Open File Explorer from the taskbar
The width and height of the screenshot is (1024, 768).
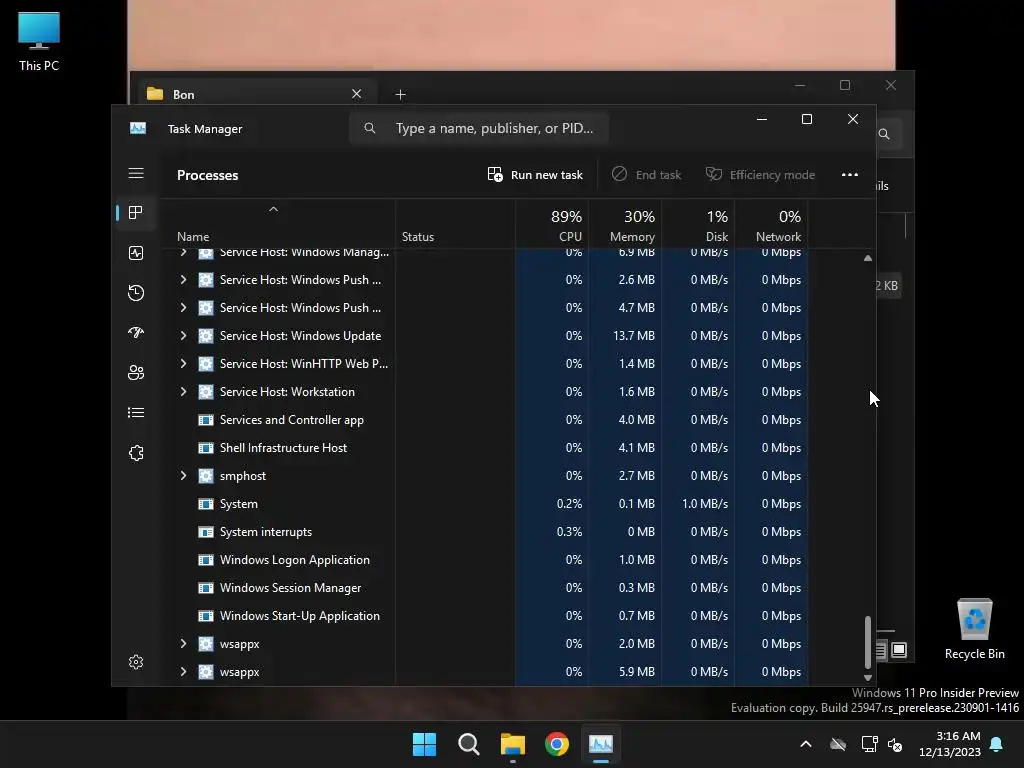513,744
